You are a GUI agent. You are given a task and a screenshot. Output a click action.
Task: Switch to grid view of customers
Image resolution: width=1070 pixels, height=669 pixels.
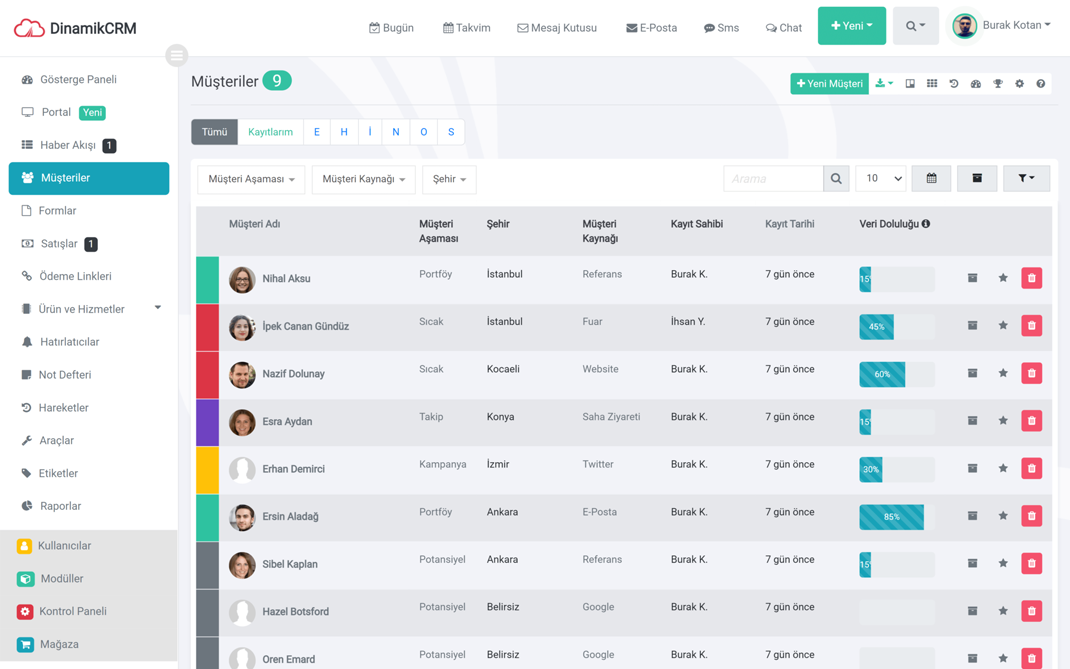(x=932, y=84)
